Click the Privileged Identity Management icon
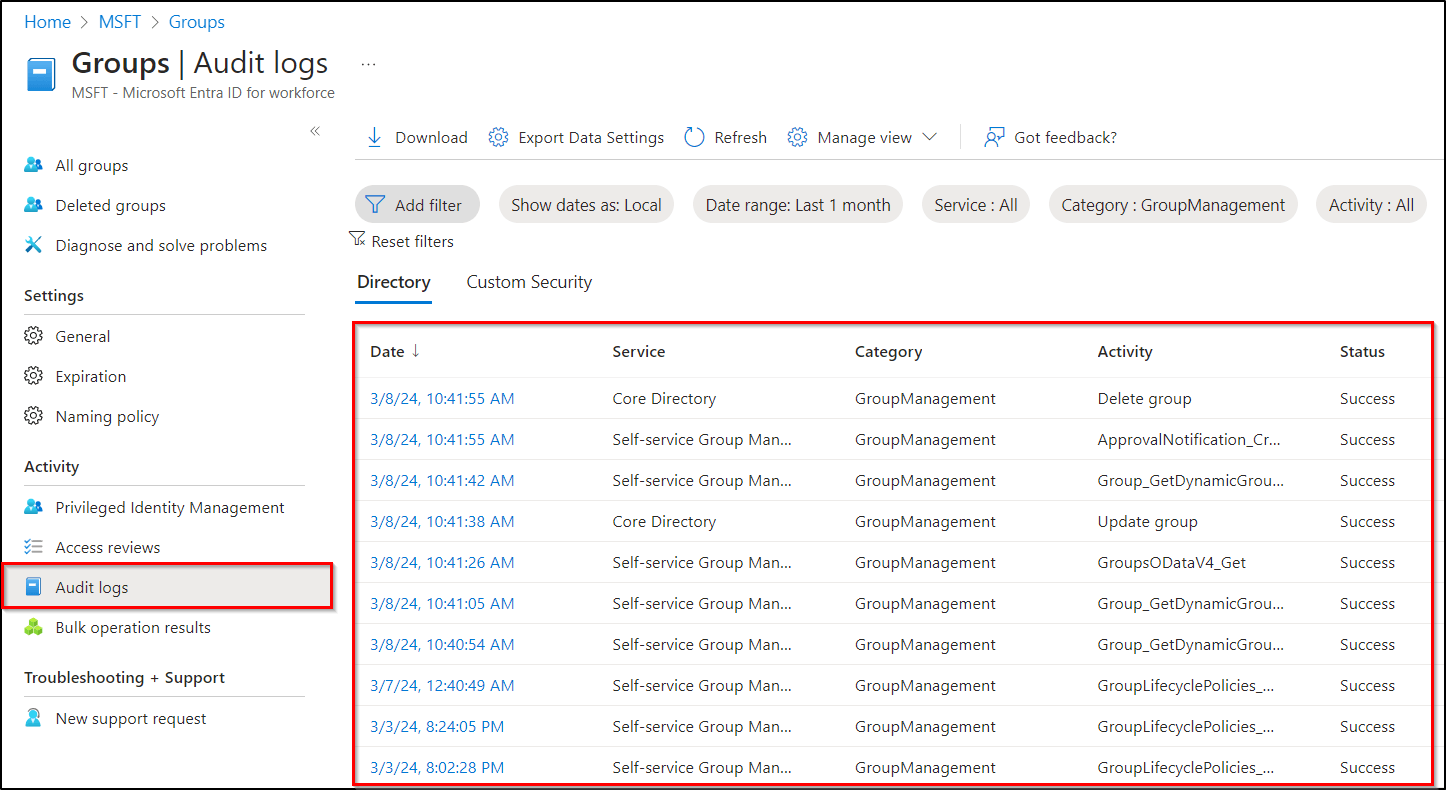1446x790 pixels. (x=34, y=507)
